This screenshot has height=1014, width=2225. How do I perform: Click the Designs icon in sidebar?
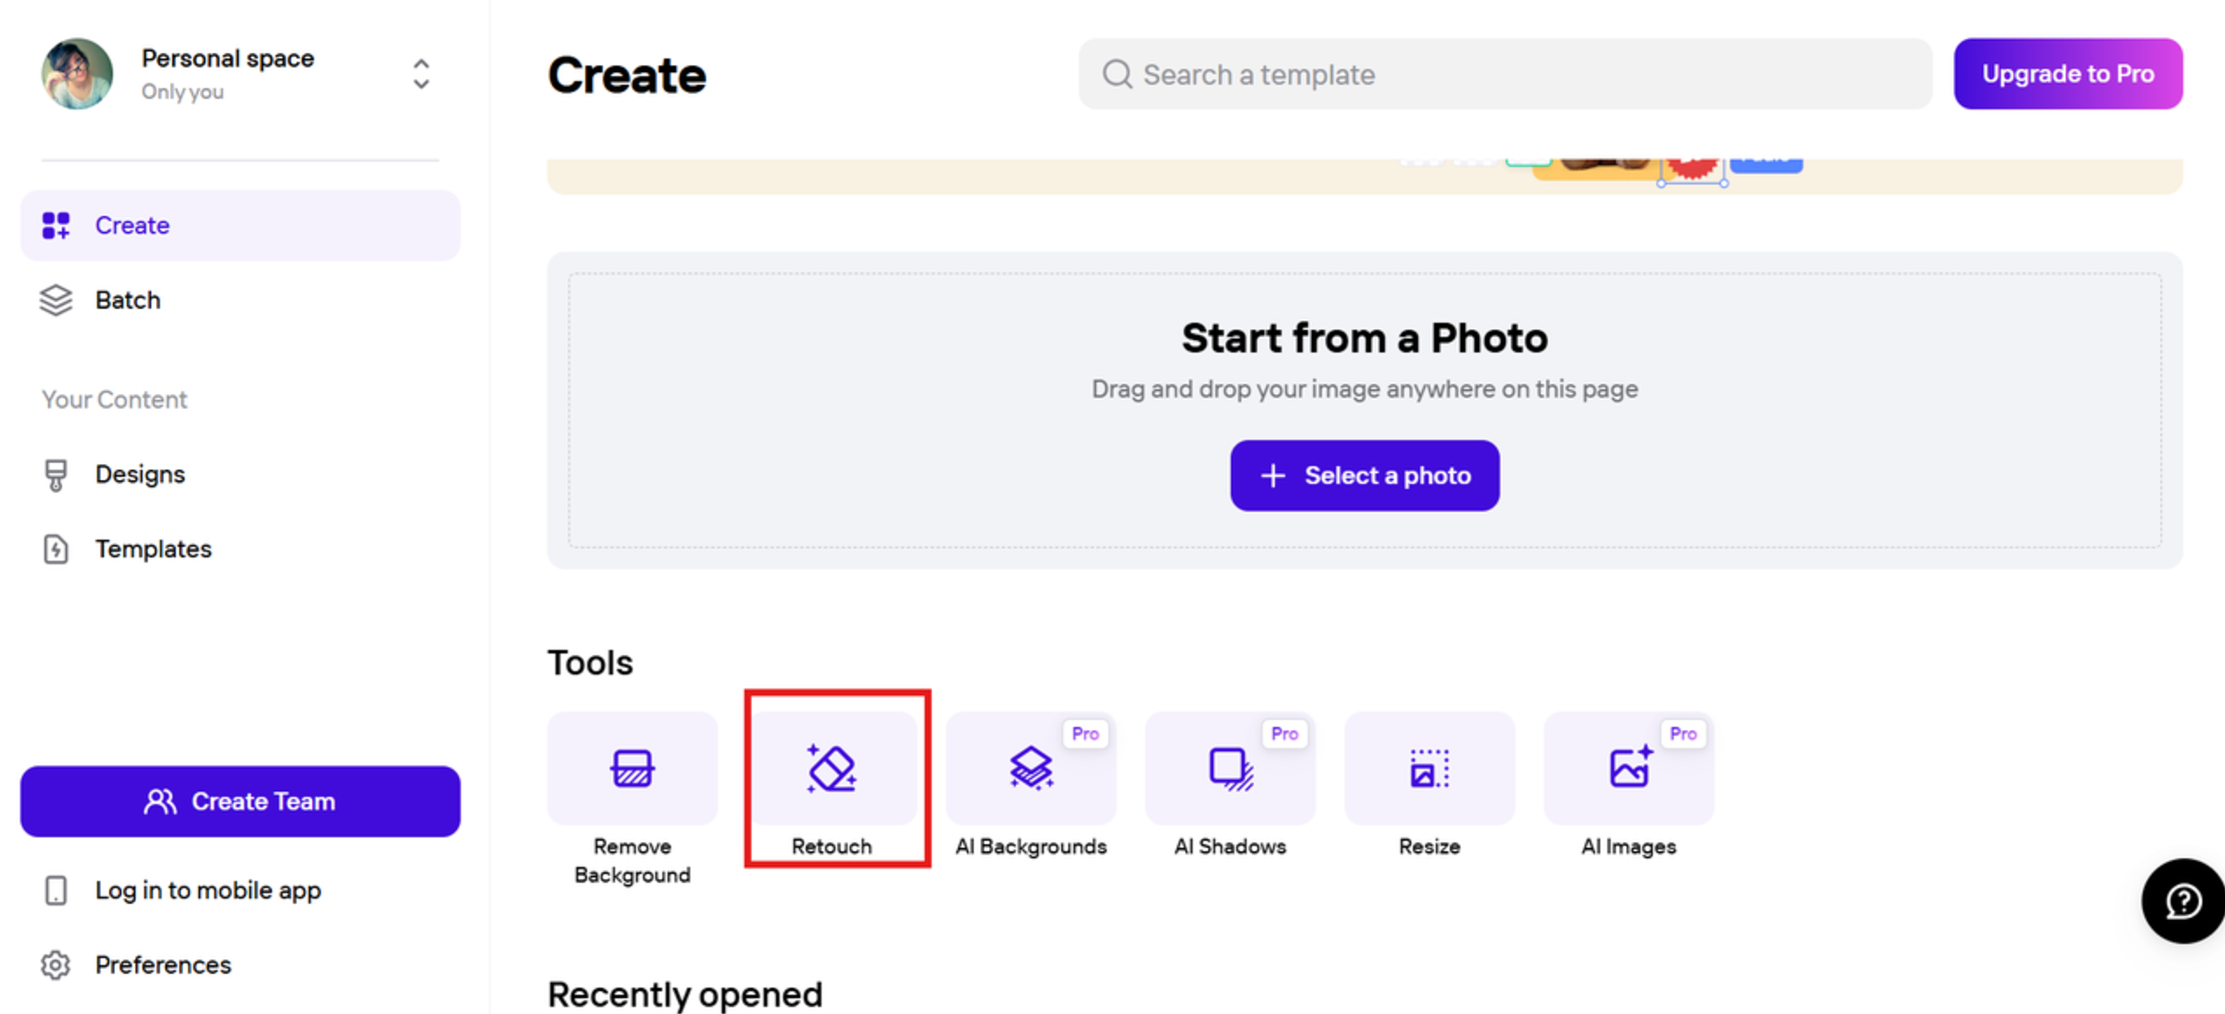[x=56, y=473]
